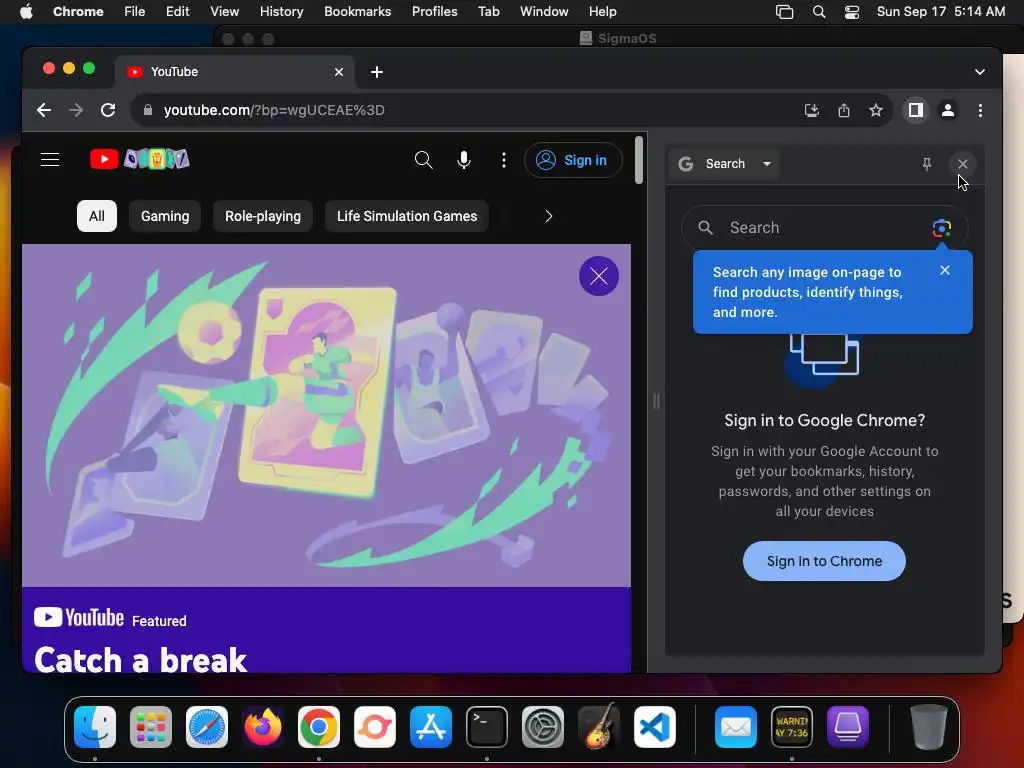Open YouTube hamburger guide menu
Image resolution: width=1024 pixels, height=768 pixels.
click(50, 160)
